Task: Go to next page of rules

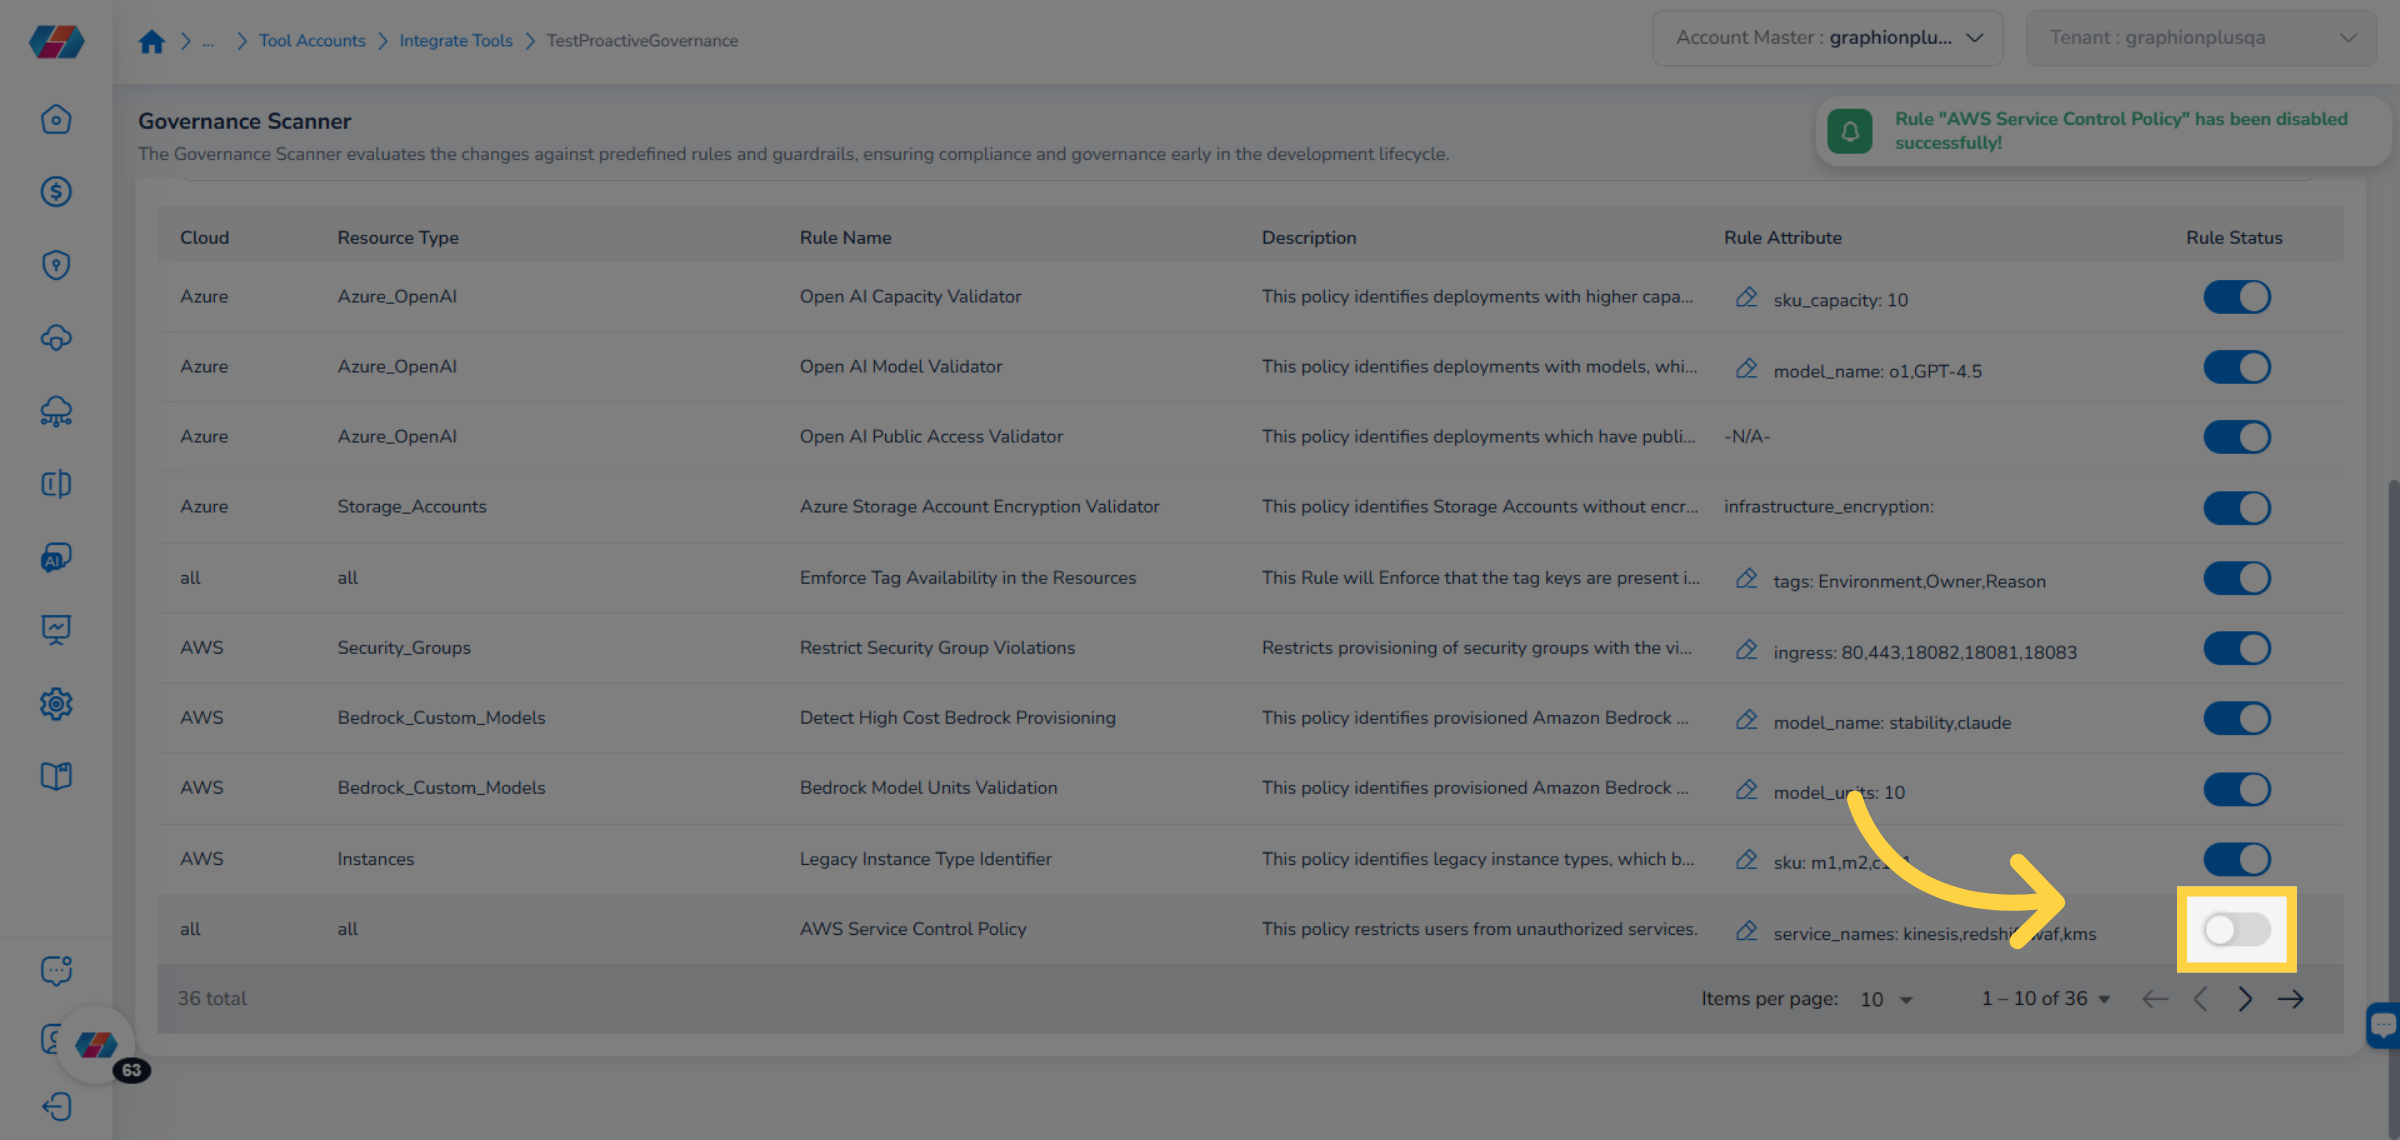Action: (x=2245, y=999)
